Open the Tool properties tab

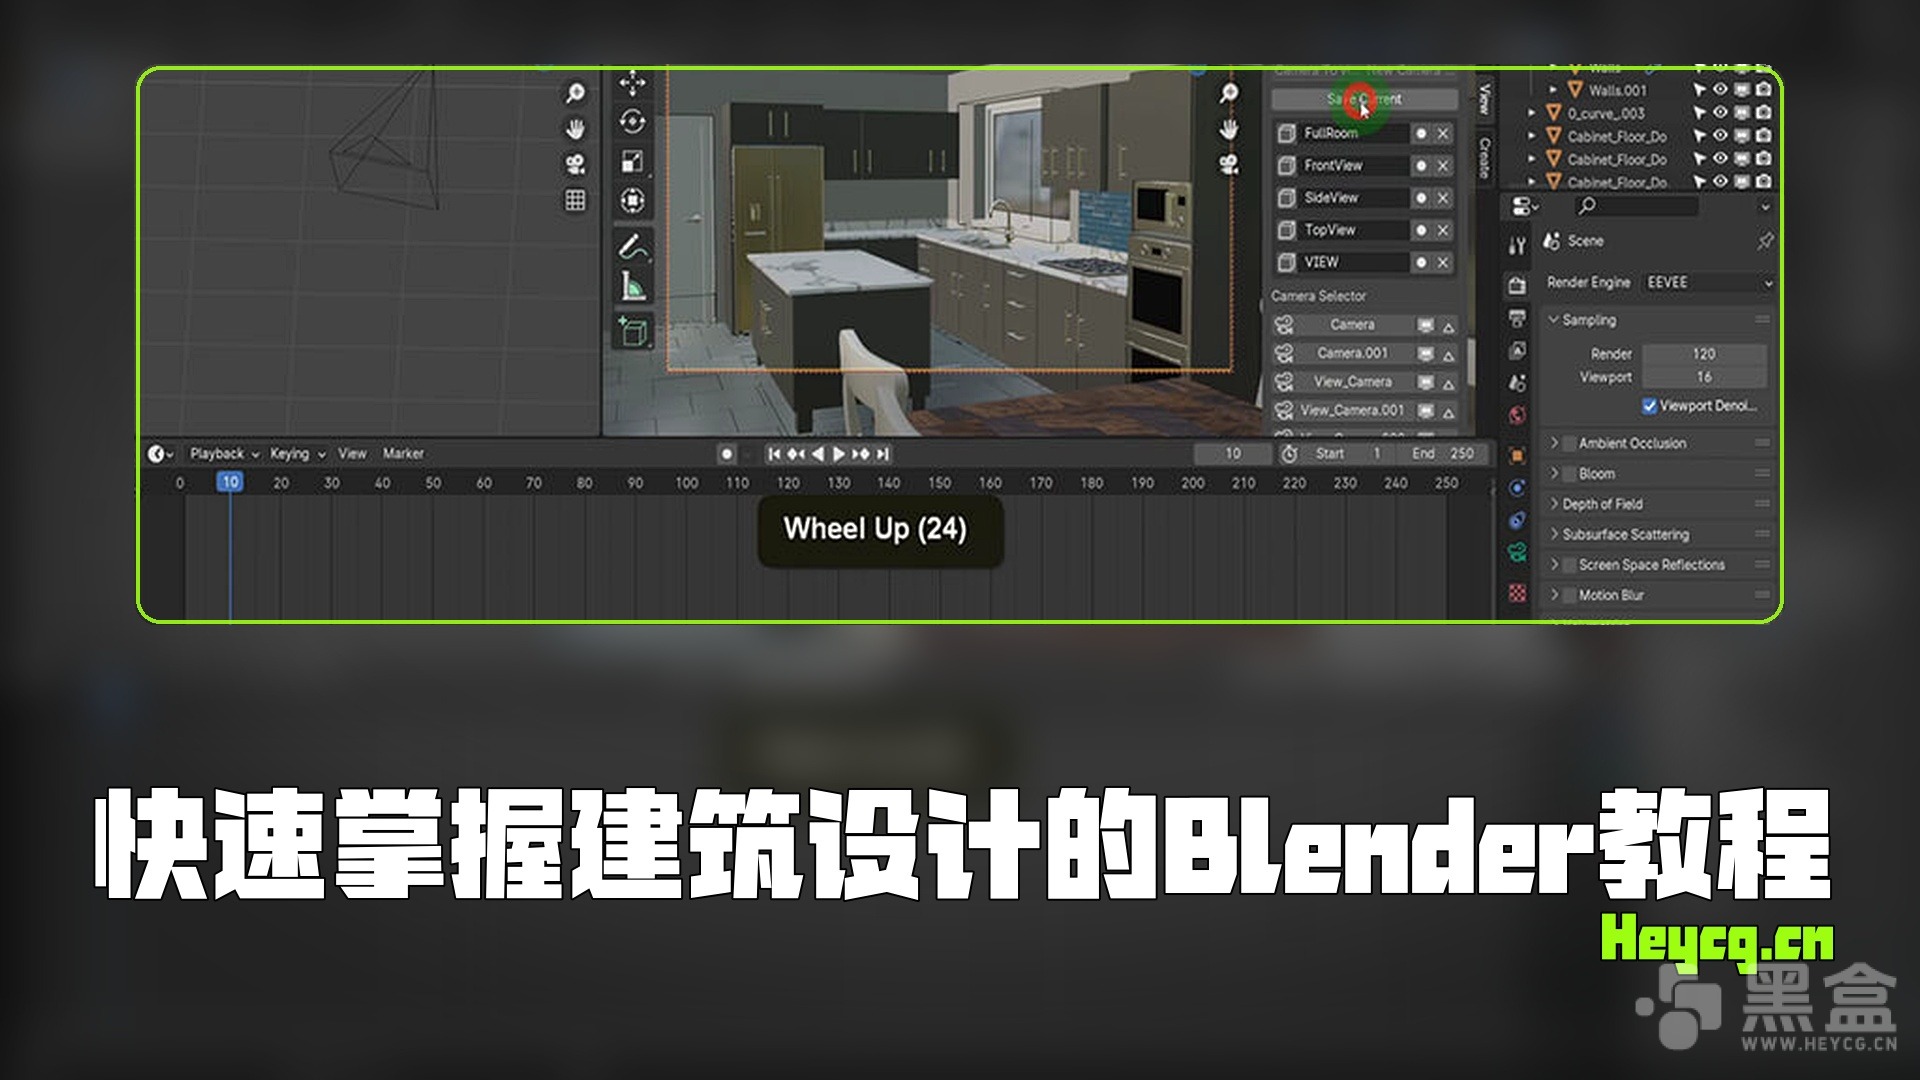point(1517,245)
